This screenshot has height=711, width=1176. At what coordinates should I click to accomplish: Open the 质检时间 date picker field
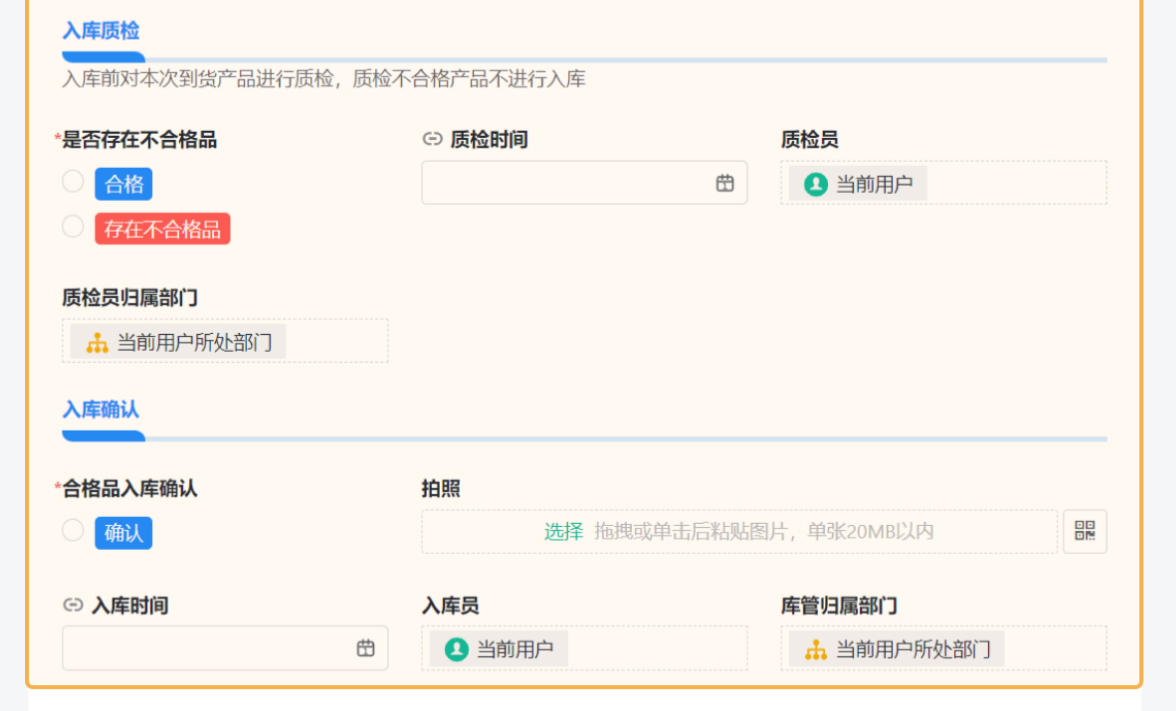(570, 183)
